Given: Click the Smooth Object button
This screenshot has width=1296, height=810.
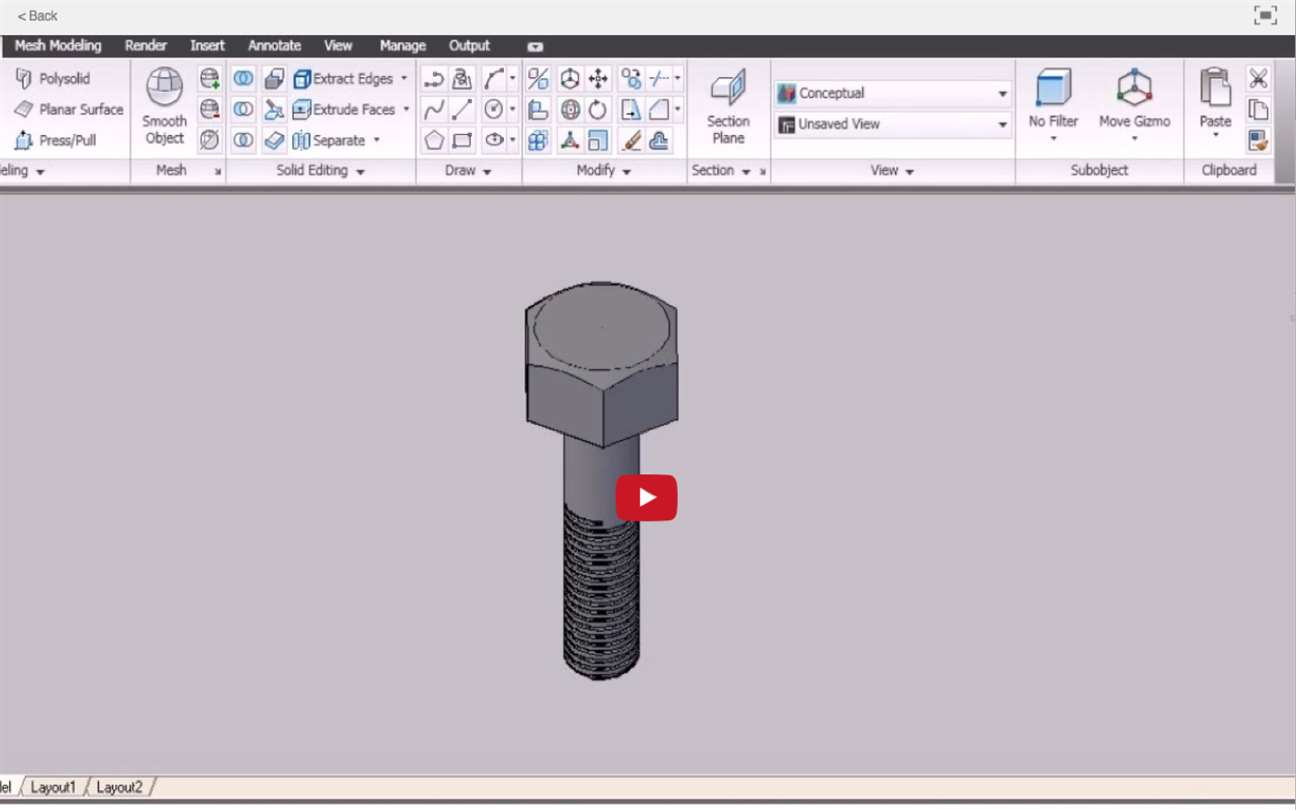Looking at the screenshot, I should (164, 107).
